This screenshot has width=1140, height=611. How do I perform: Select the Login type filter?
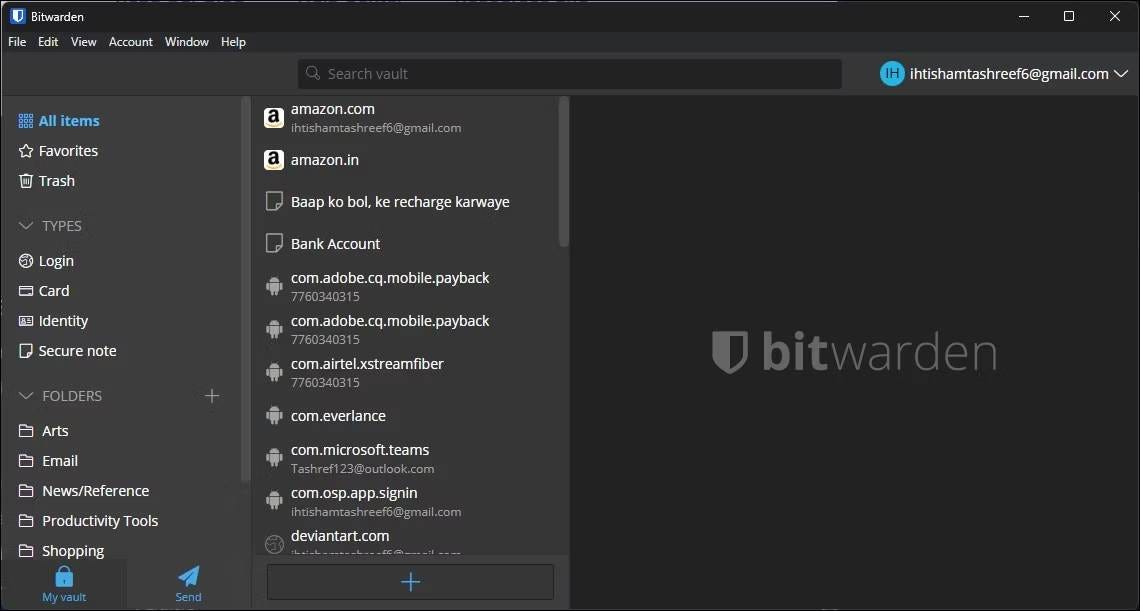(x=56, y=261)
